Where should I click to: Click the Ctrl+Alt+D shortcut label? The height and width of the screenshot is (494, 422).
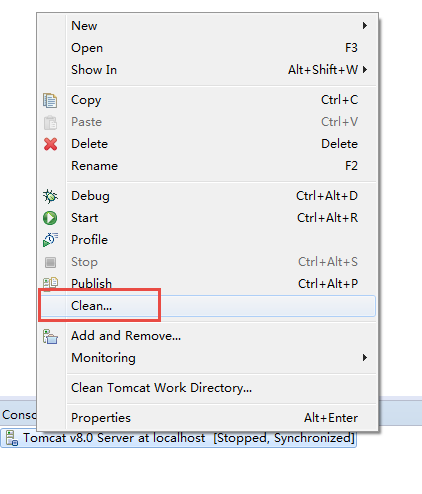pos(327,196)
